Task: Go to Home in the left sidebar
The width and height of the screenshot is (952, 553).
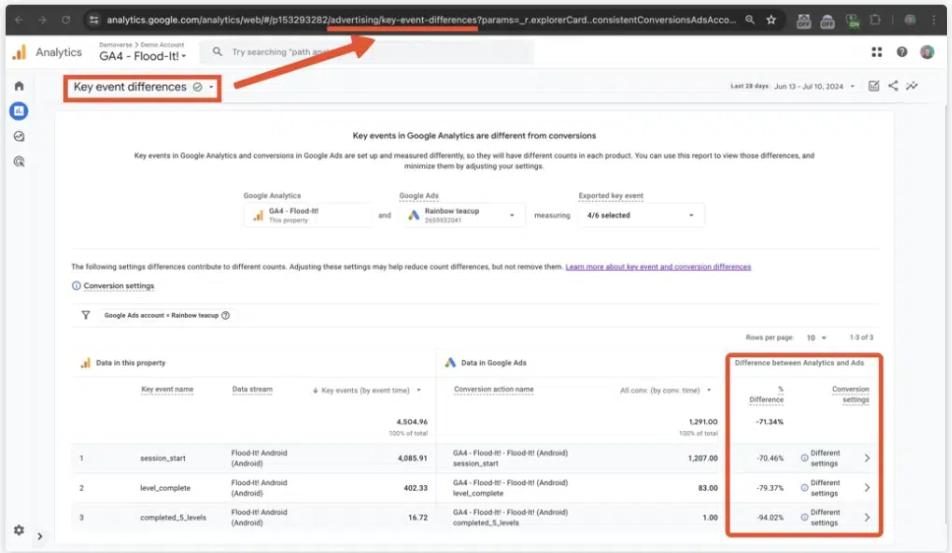Action: [x=19, y=86]
